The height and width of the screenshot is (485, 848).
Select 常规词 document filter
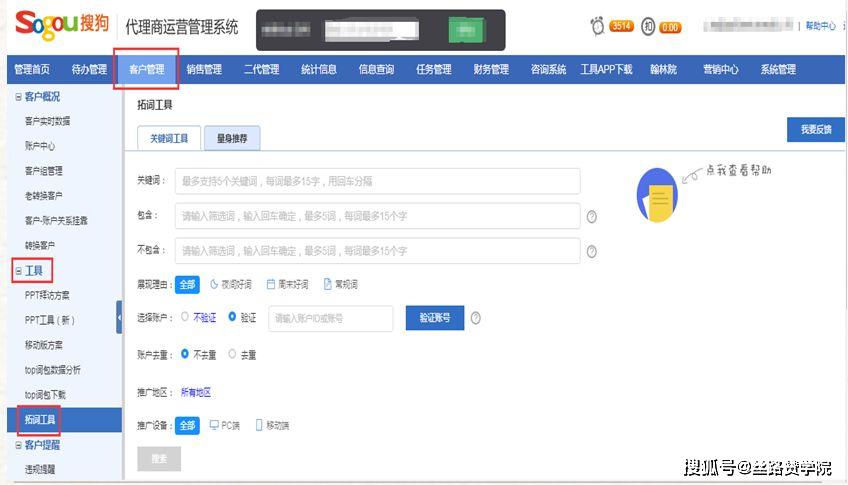[341, 284]
